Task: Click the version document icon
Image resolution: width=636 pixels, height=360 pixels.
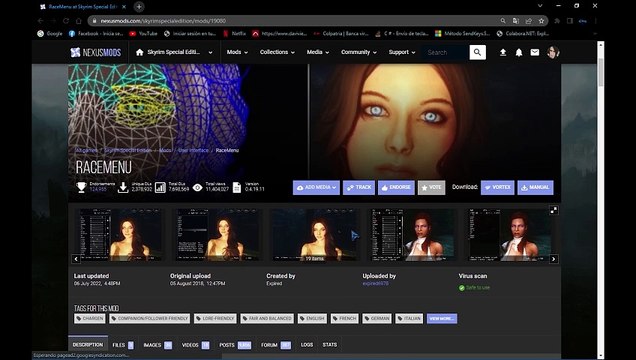Action: tap(237, 187)
